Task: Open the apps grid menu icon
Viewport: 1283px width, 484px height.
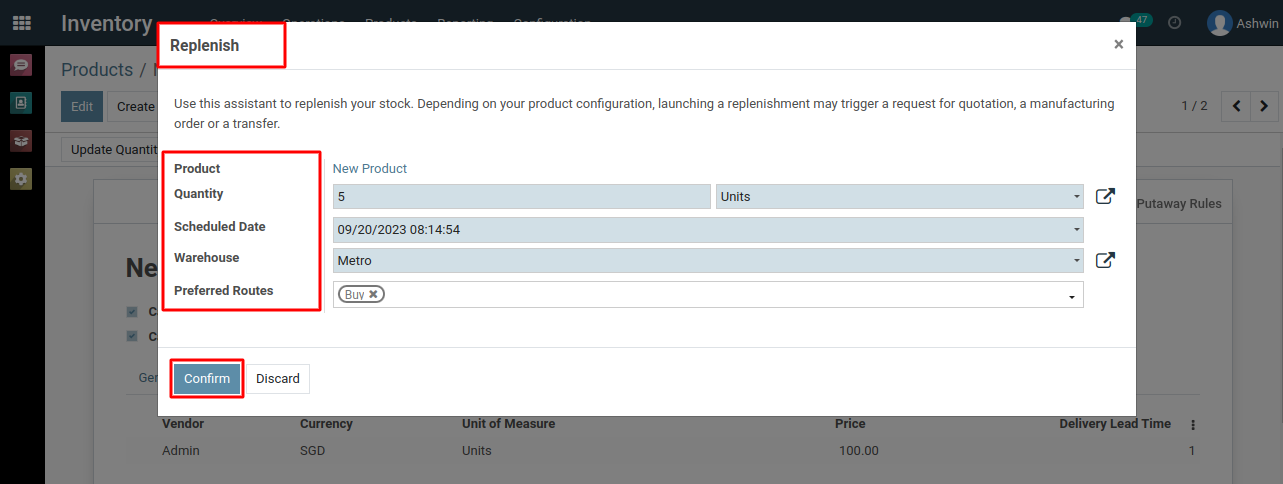Action: 21,22
